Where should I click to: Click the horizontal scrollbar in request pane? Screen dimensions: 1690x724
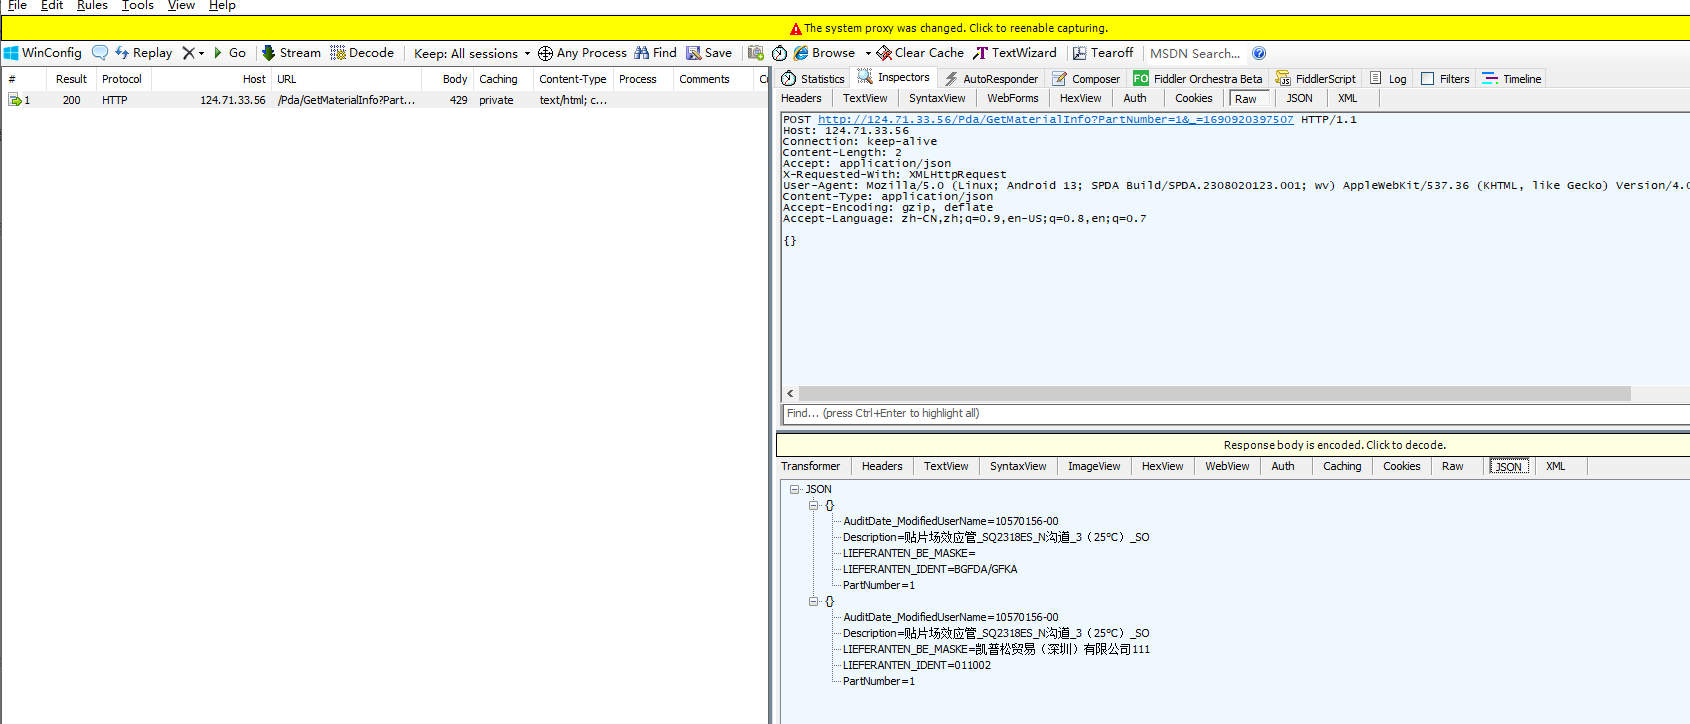click(x=1213, y=394)
